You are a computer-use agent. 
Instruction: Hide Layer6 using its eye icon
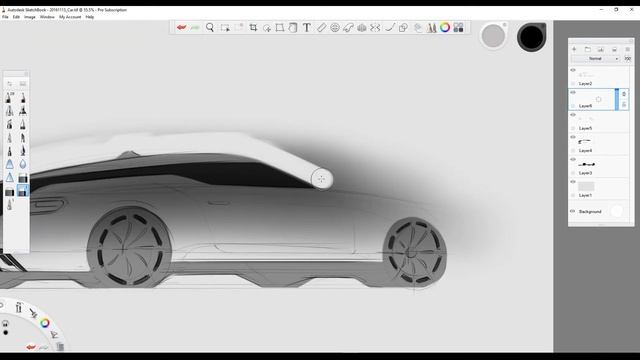click(573, 93)
